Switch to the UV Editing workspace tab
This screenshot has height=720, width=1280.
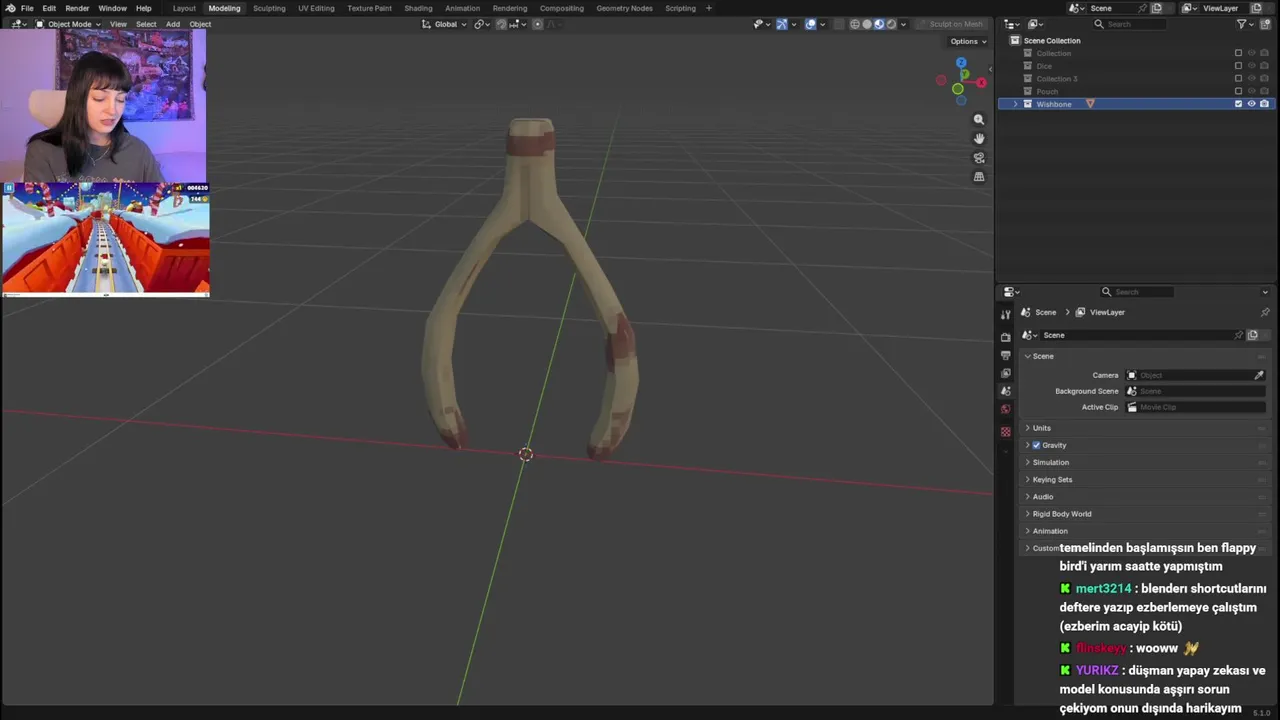point(316,8)
